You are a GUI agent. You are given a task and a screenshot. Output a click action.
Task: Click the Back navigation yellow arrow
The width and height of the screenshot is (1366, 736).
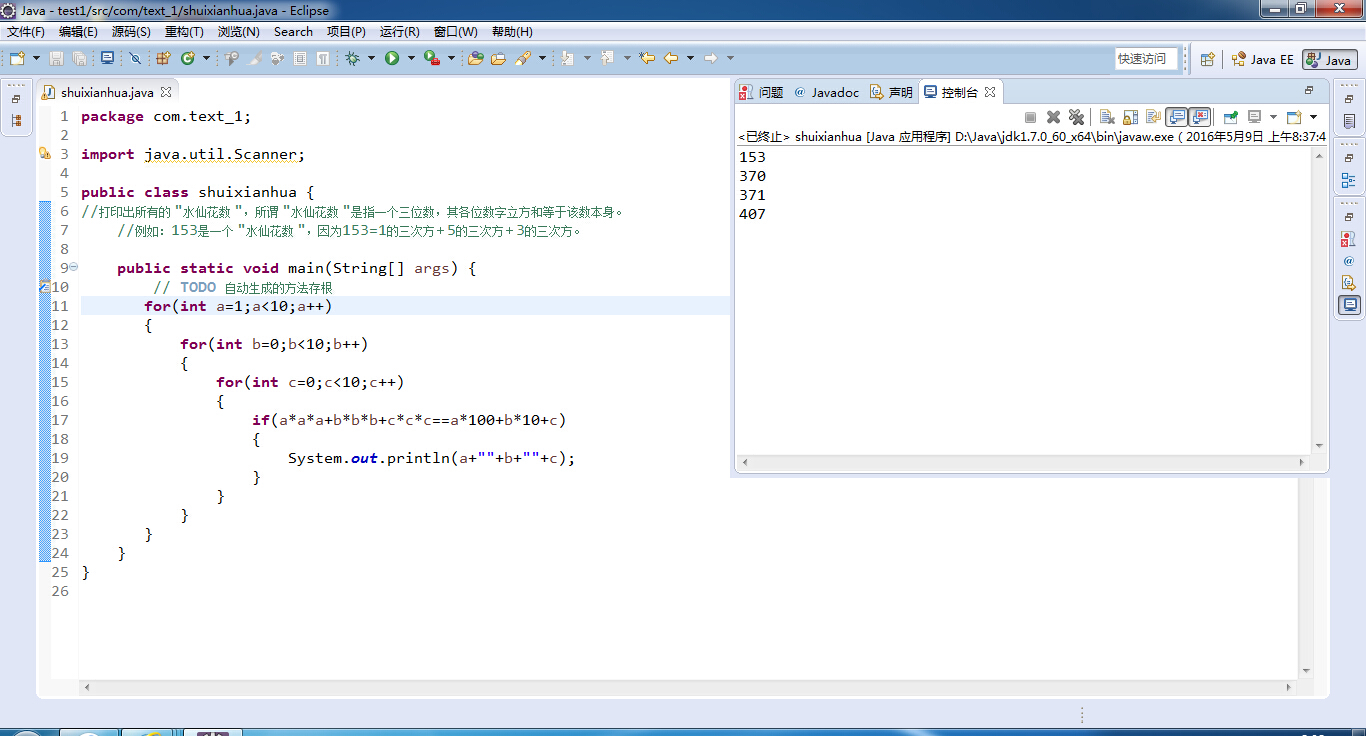671,58
